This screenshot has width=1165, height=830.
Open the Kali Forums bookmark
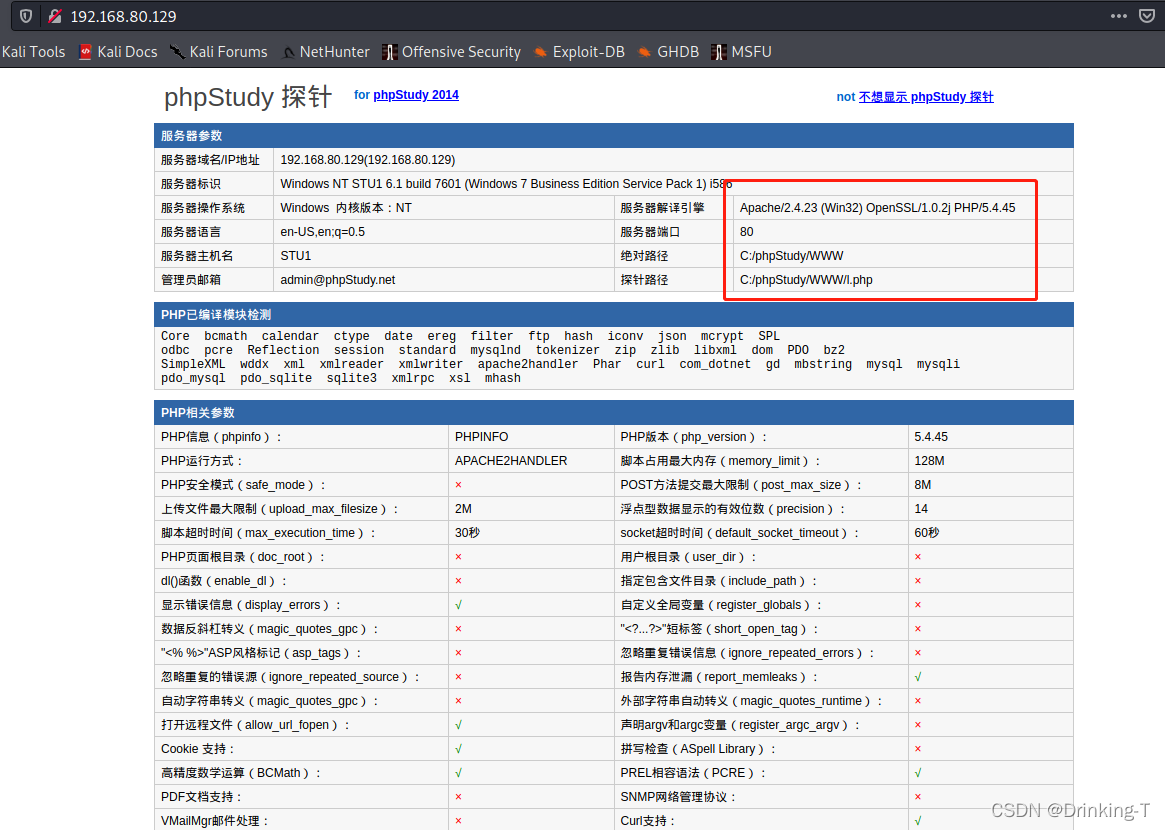click(218, 51)
